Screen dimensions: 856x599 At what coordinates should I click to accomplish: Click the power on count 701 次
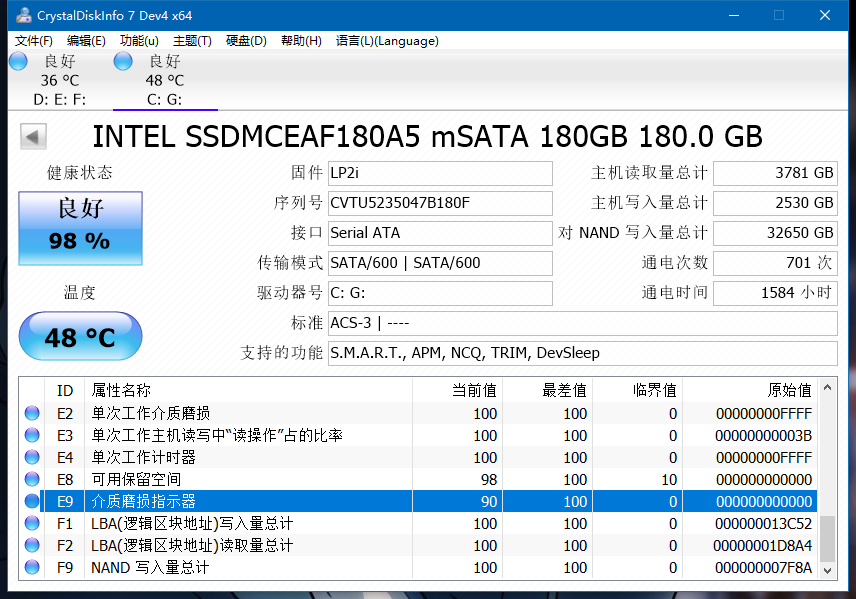775,263
